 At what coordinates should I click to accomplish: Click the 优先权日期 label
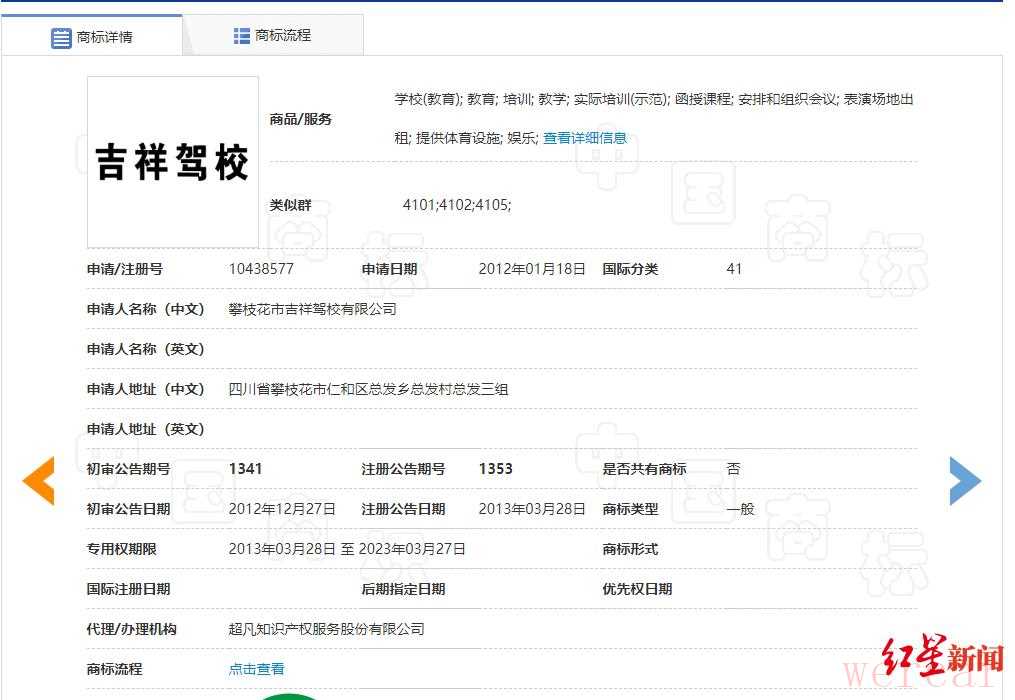click(x=637, y=589)
